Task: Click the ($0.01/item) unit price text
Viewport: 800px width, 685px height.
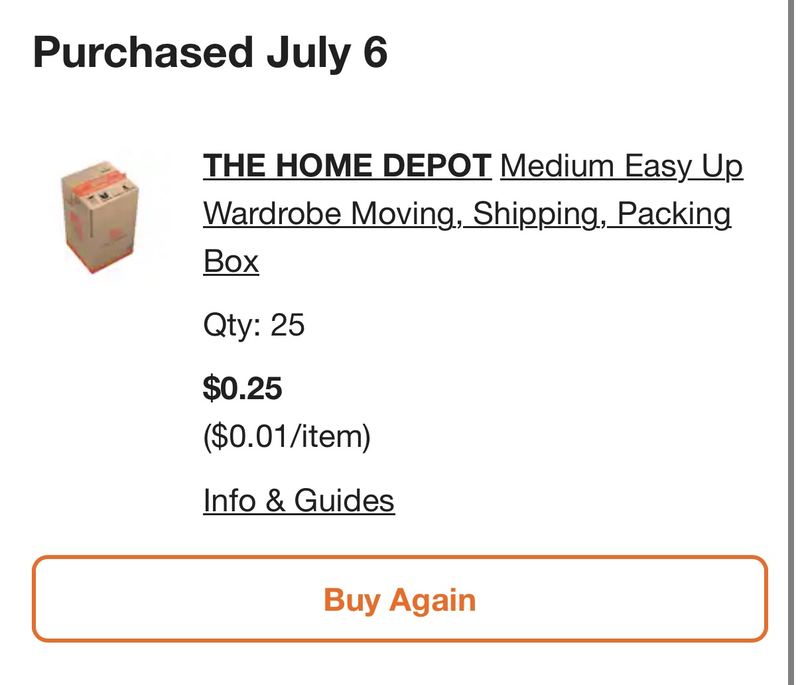Action: [x=287, y=437]
